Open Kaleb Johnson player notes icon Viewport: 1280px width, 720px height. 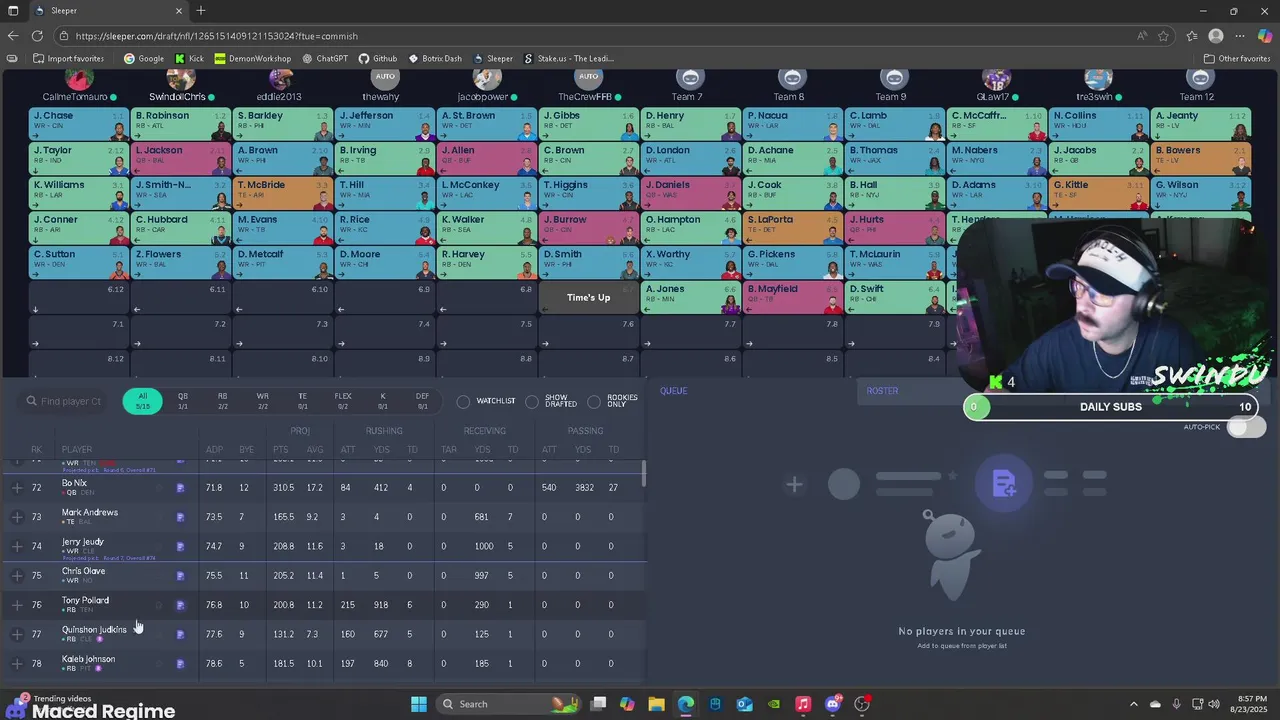pyautogui.click(x=181, y=664)
